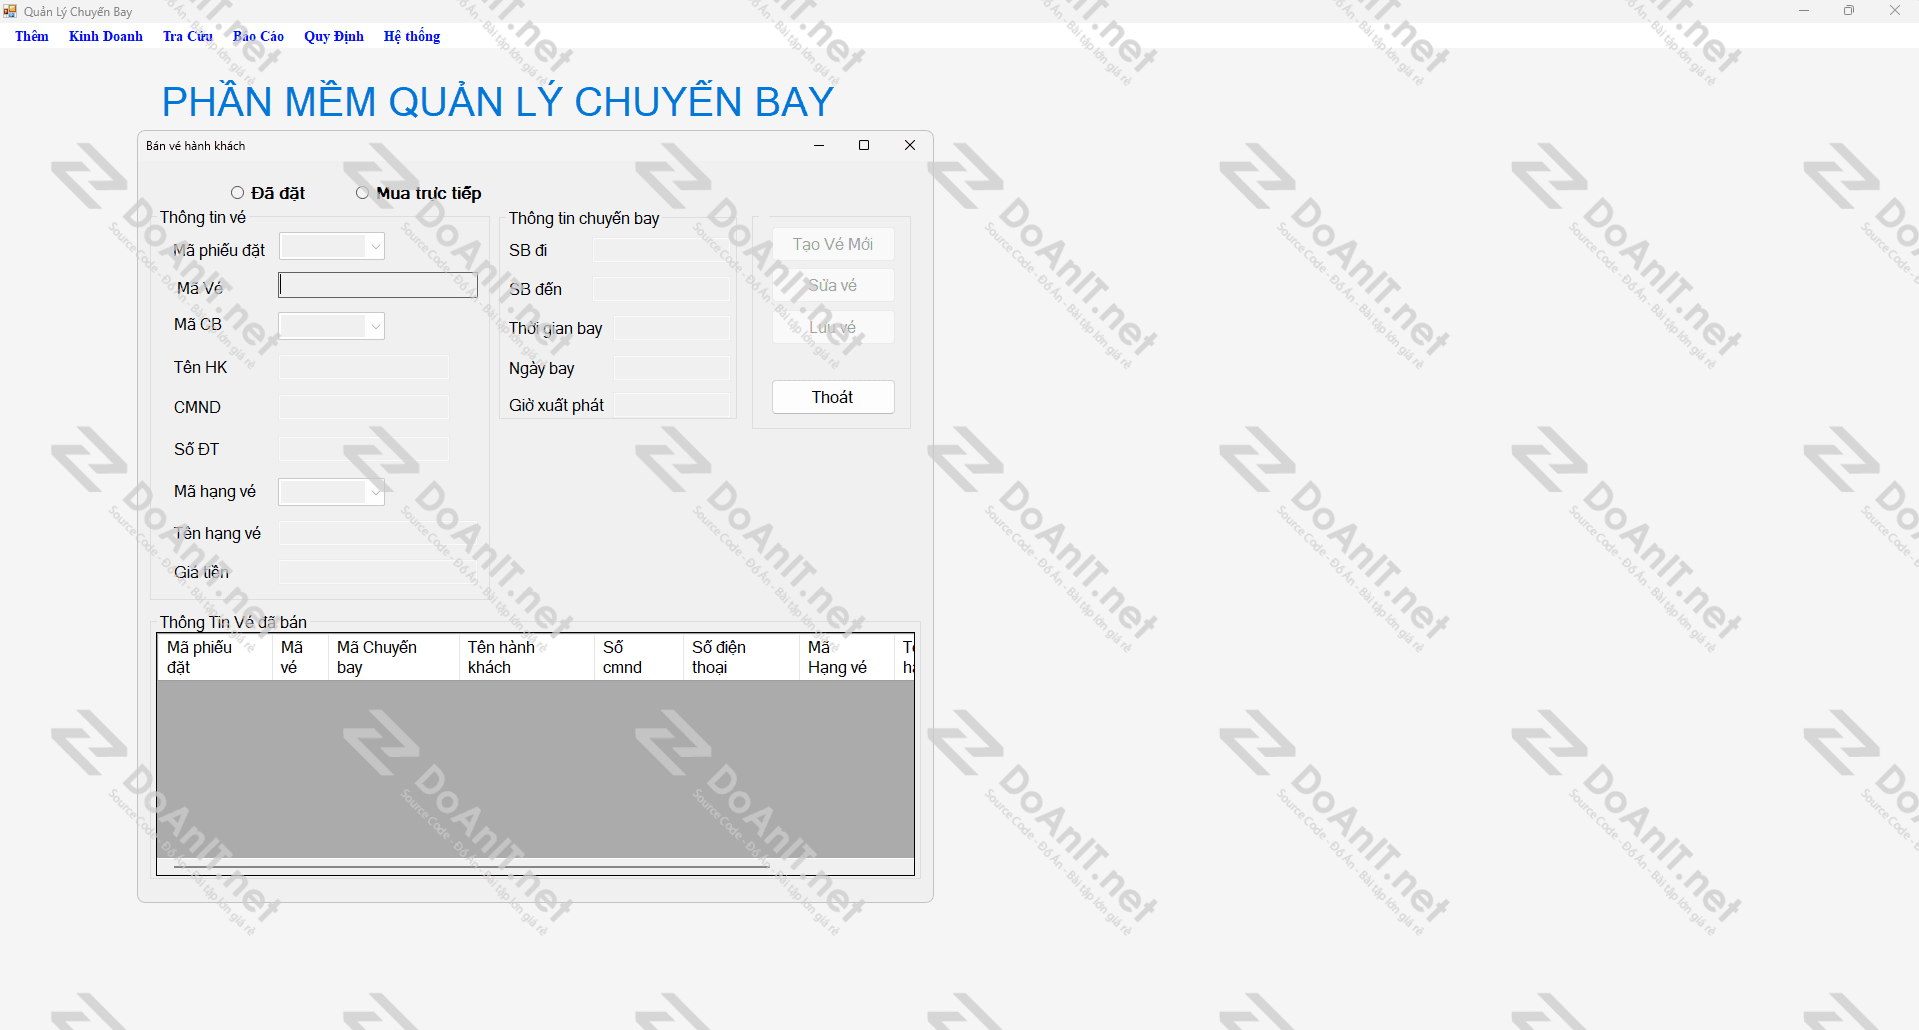The height and width of the screenshot is (1030, 1919).
Task: Click the Tạo Vé Mới button
Action: click(x=833, y=244)
